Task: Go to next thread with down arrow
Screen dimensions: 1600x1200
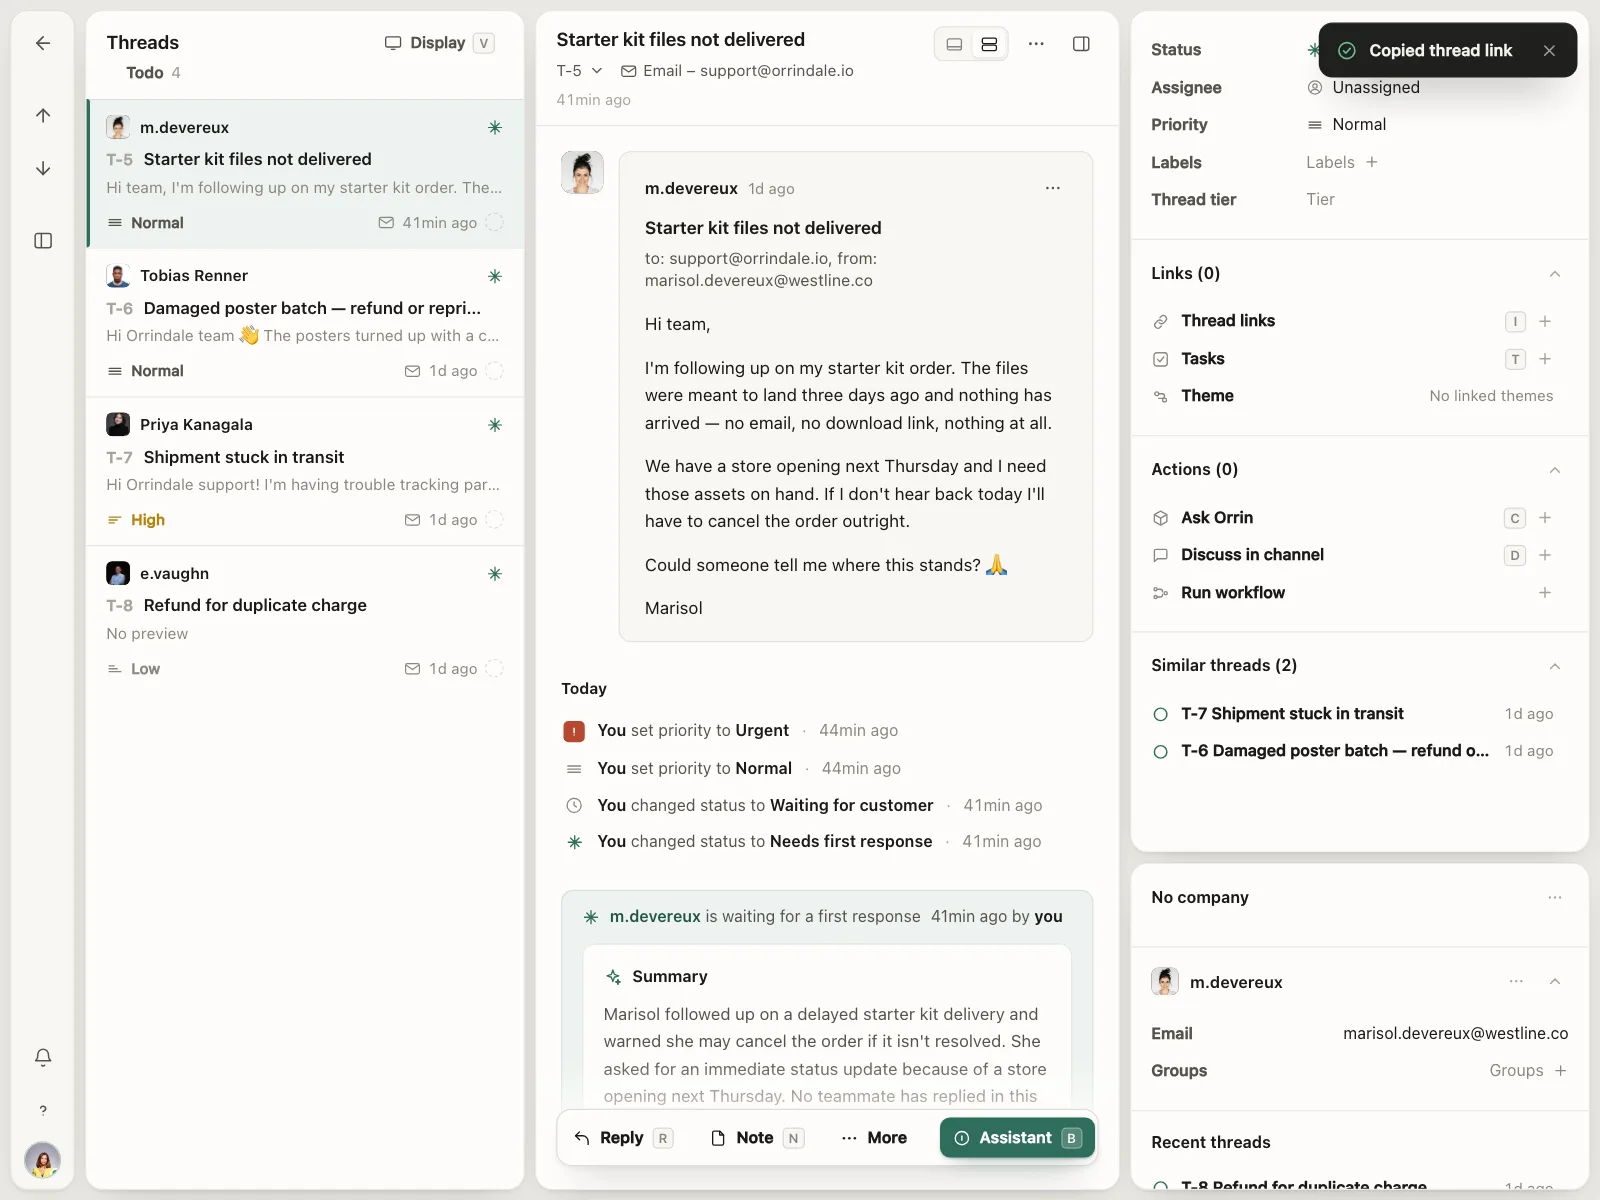Action: point(43,168)
